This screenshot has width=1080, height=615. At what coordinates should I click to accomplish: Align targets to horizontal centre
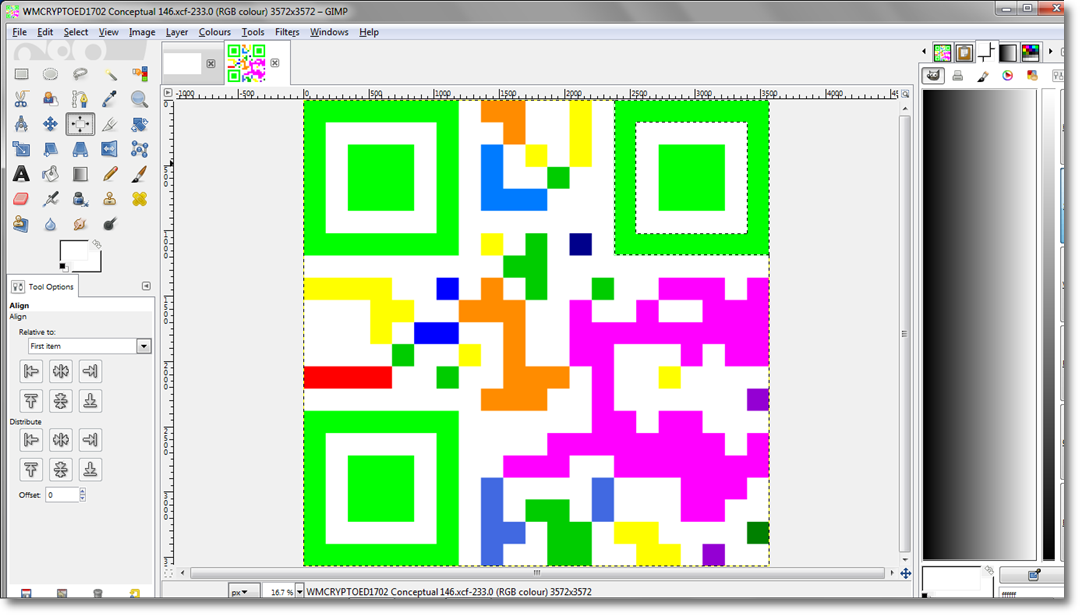click(x=61, y=371)
